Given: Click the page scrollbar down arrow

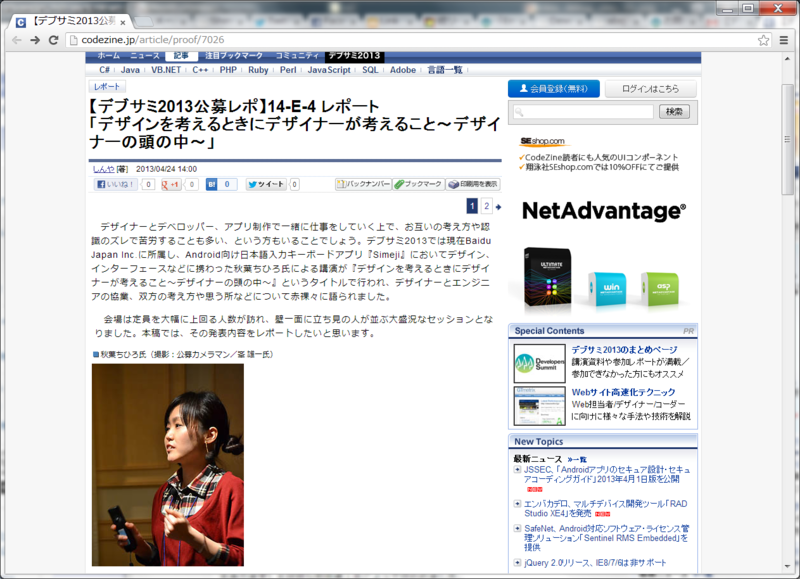Looking at the screenshot, I should (787, 567).
